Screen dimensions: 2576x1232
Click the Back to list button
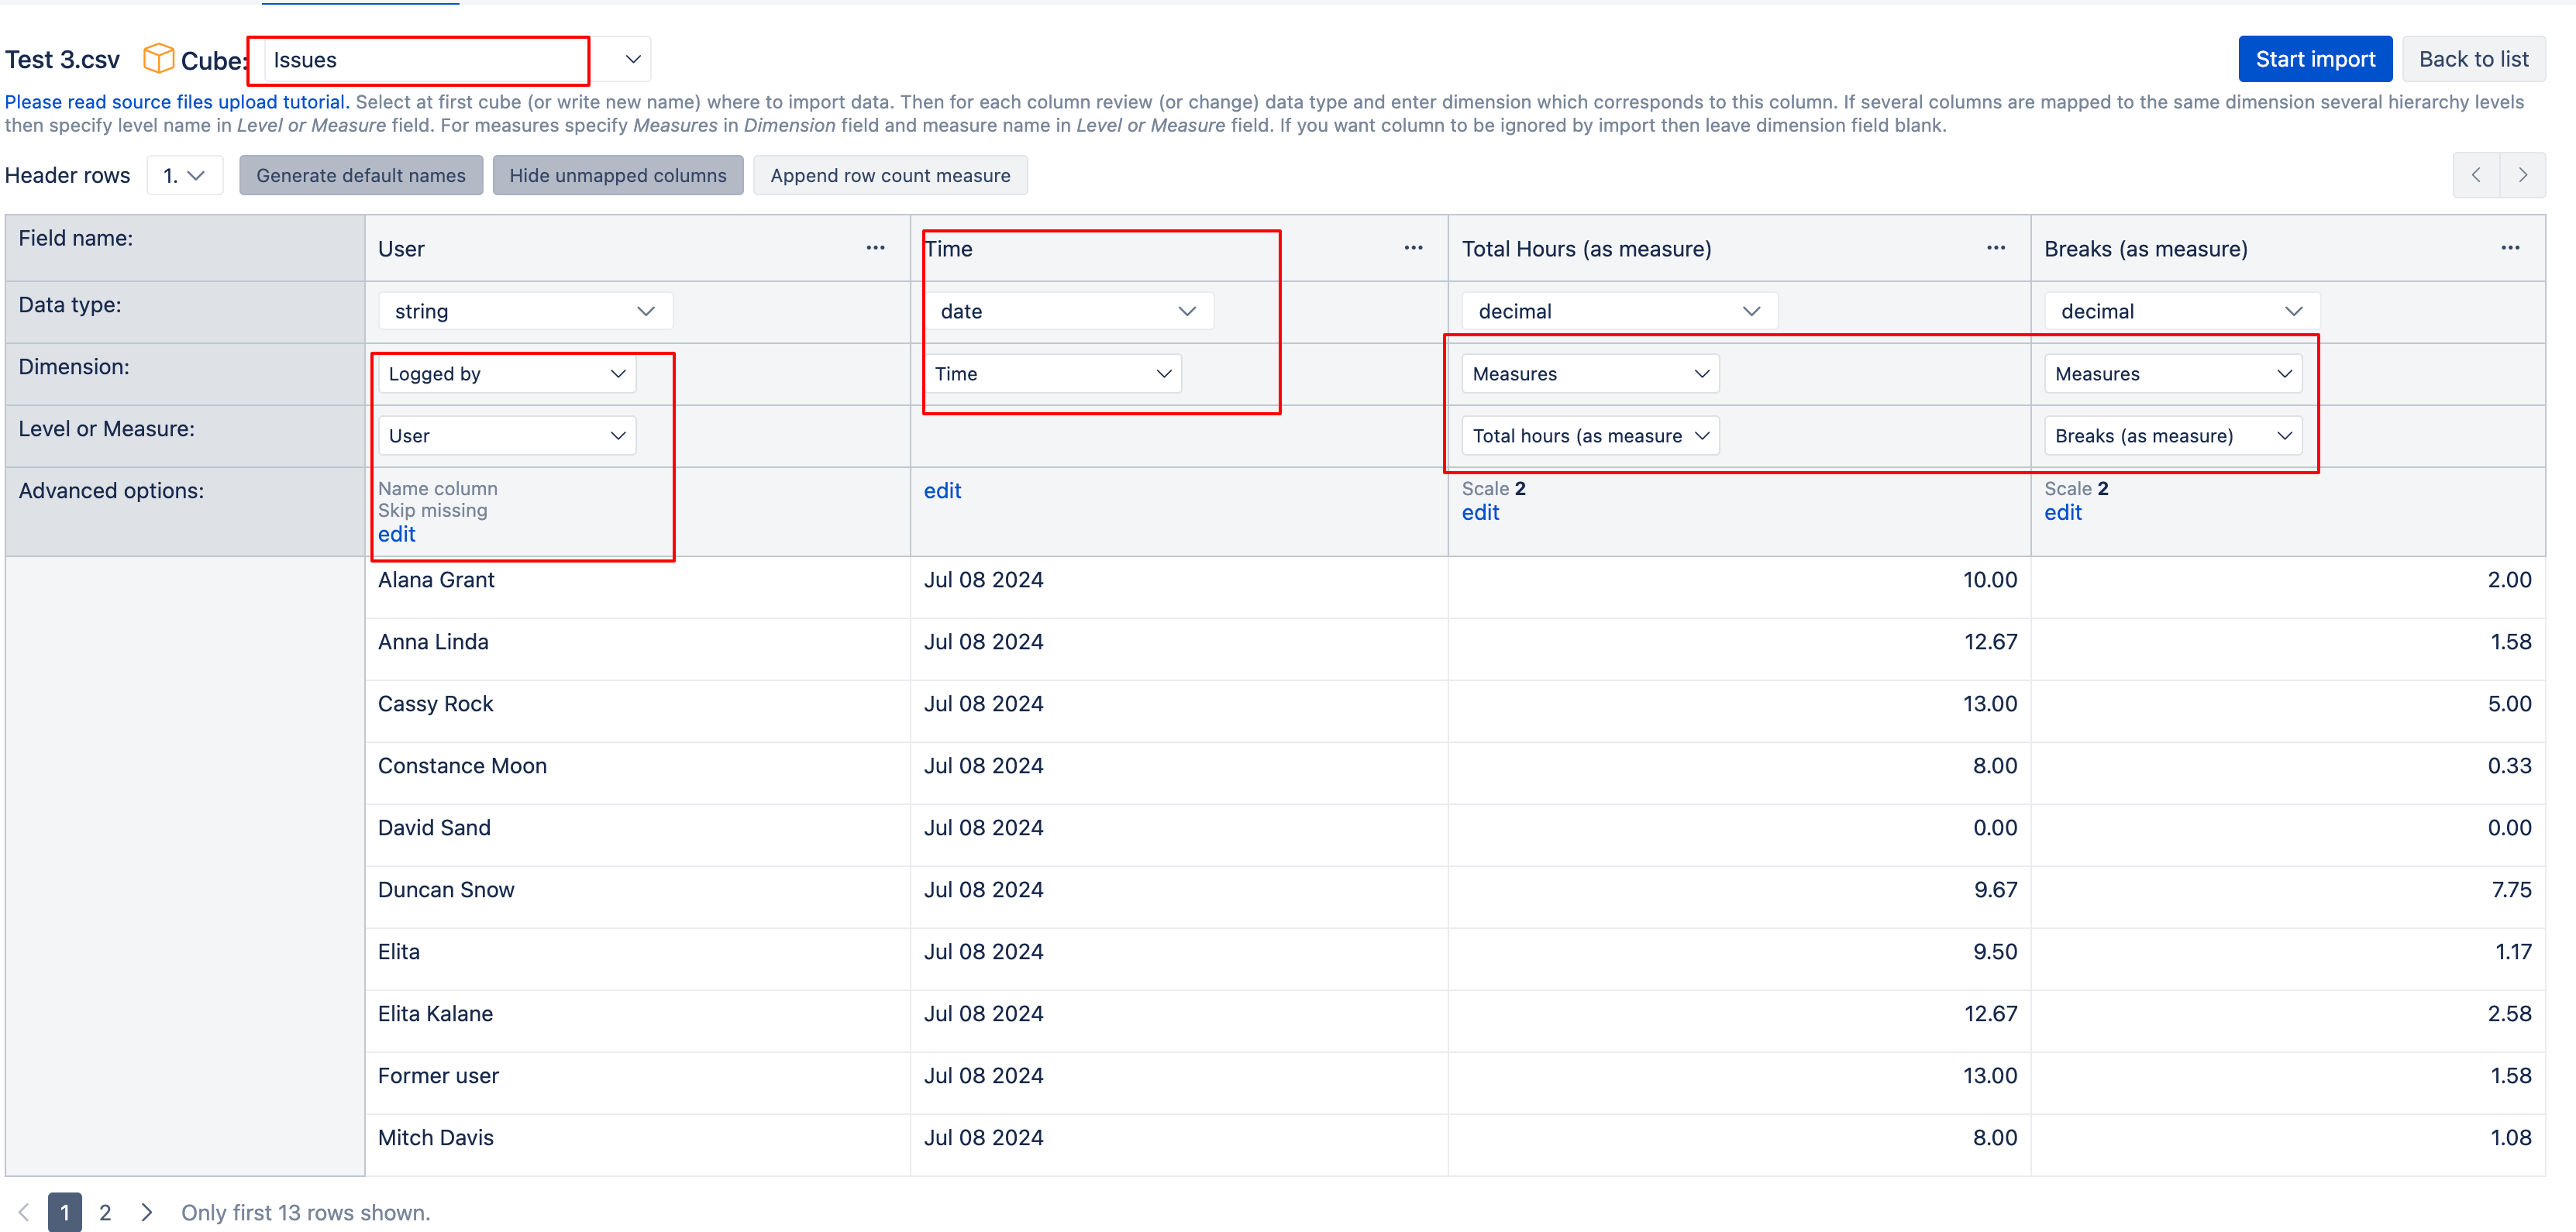tap(2474, 59)
